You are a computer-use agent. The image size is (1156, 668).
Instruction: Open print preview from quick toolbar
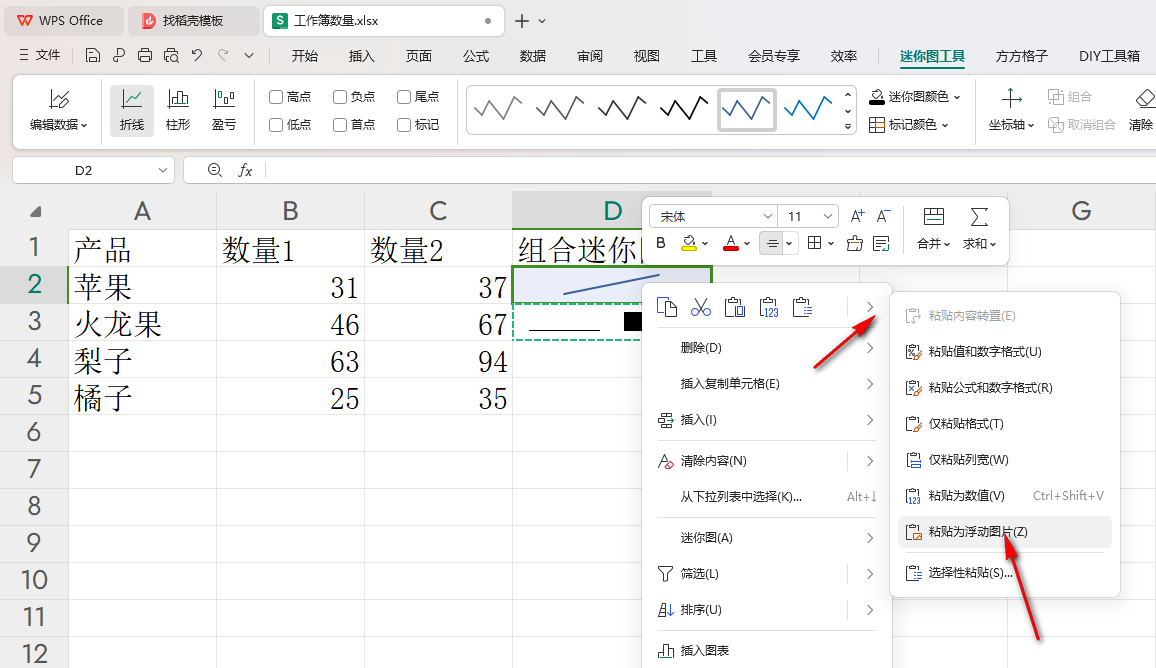[x=171, y=55]
